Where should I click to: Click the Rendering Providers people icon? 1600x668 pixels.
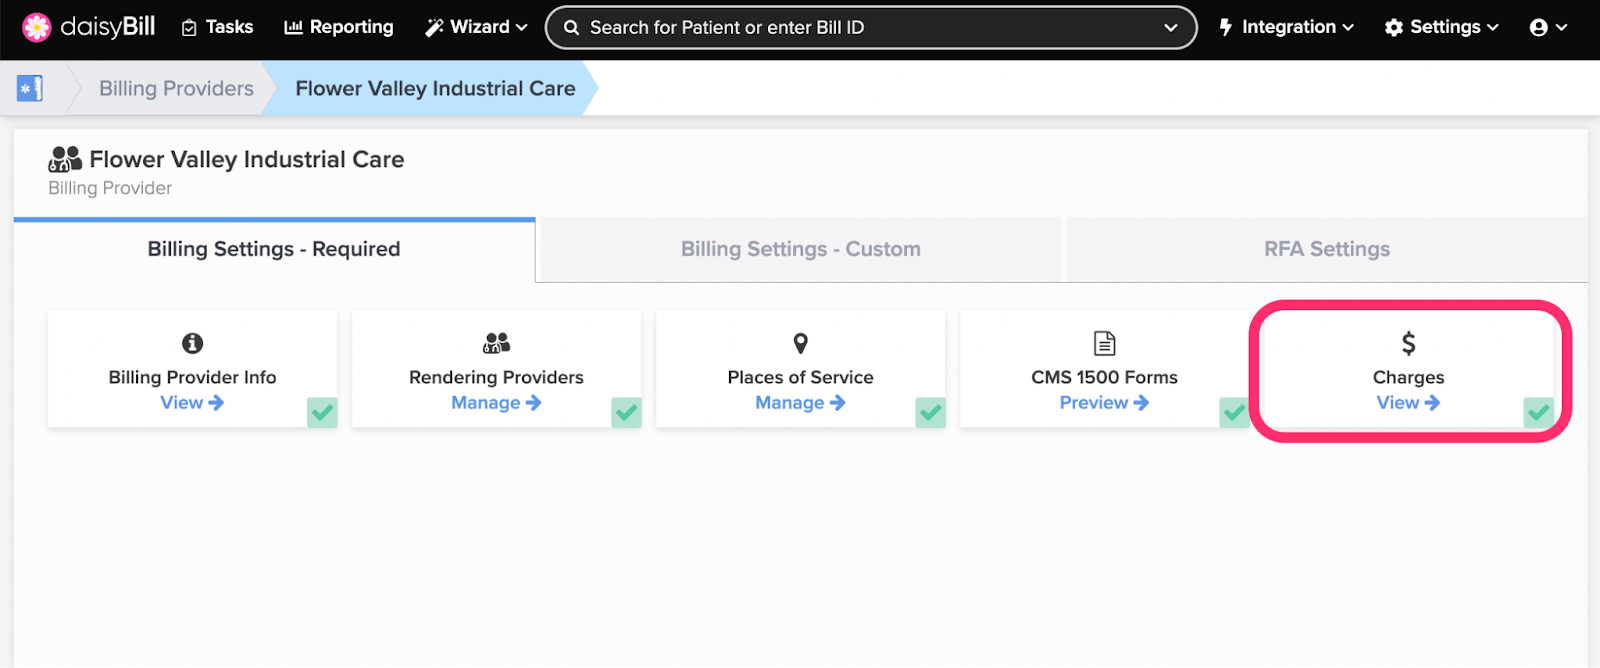(497, 343)
